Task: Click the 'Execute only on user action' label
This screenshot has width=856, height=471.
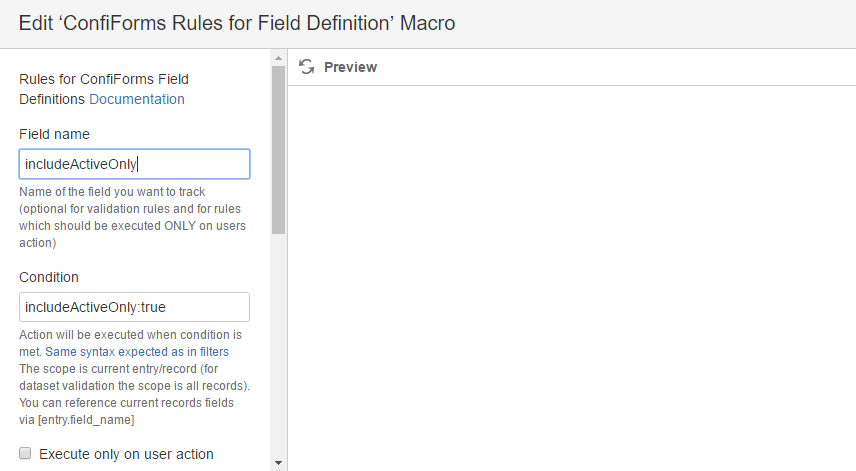Action: click(126, 454)
